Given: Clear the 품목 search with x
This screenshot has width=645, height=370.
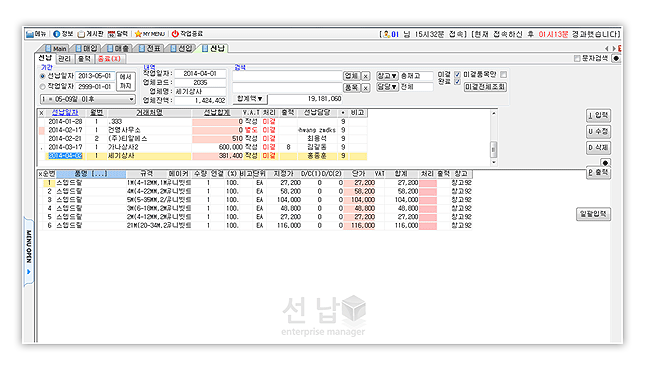Looking at the screenshot, I should [x=365, y=88].
